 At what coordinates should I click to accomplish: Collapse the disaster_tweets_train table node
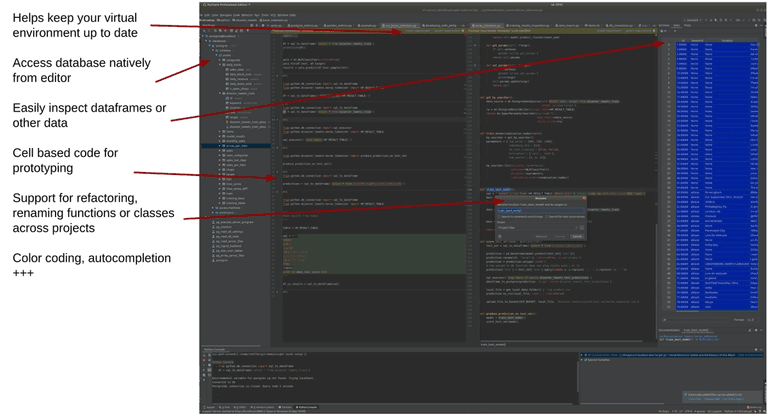click(220, 93)
